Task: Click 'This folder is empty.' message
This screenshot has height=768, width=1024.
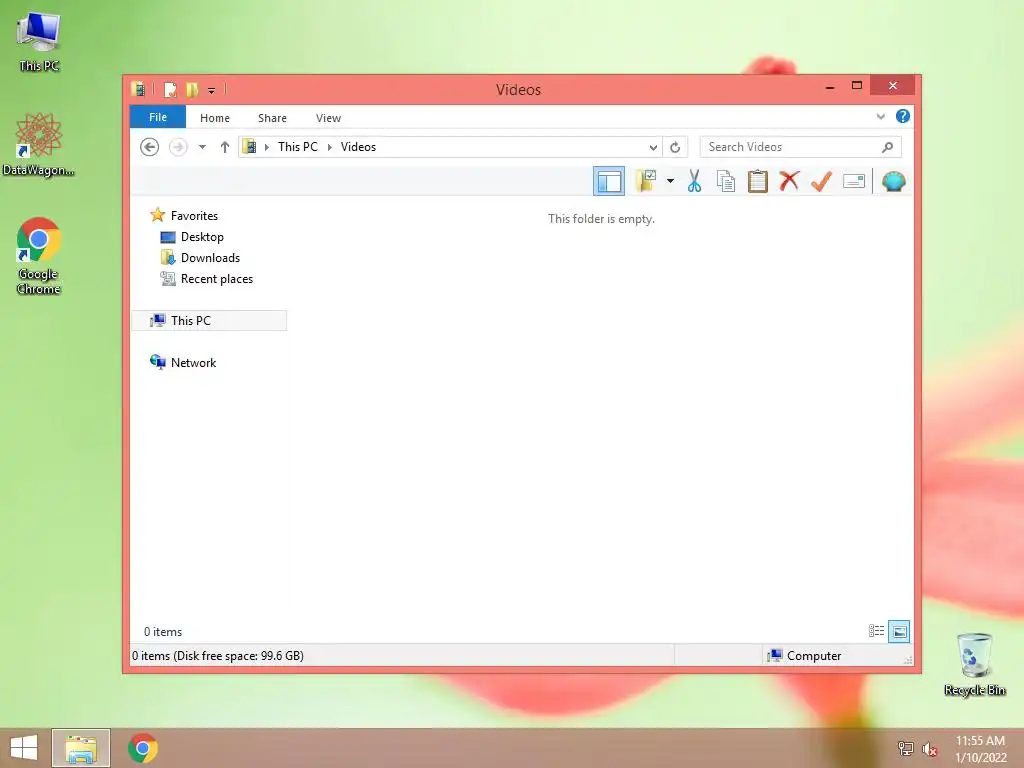Action: point(601,219)
